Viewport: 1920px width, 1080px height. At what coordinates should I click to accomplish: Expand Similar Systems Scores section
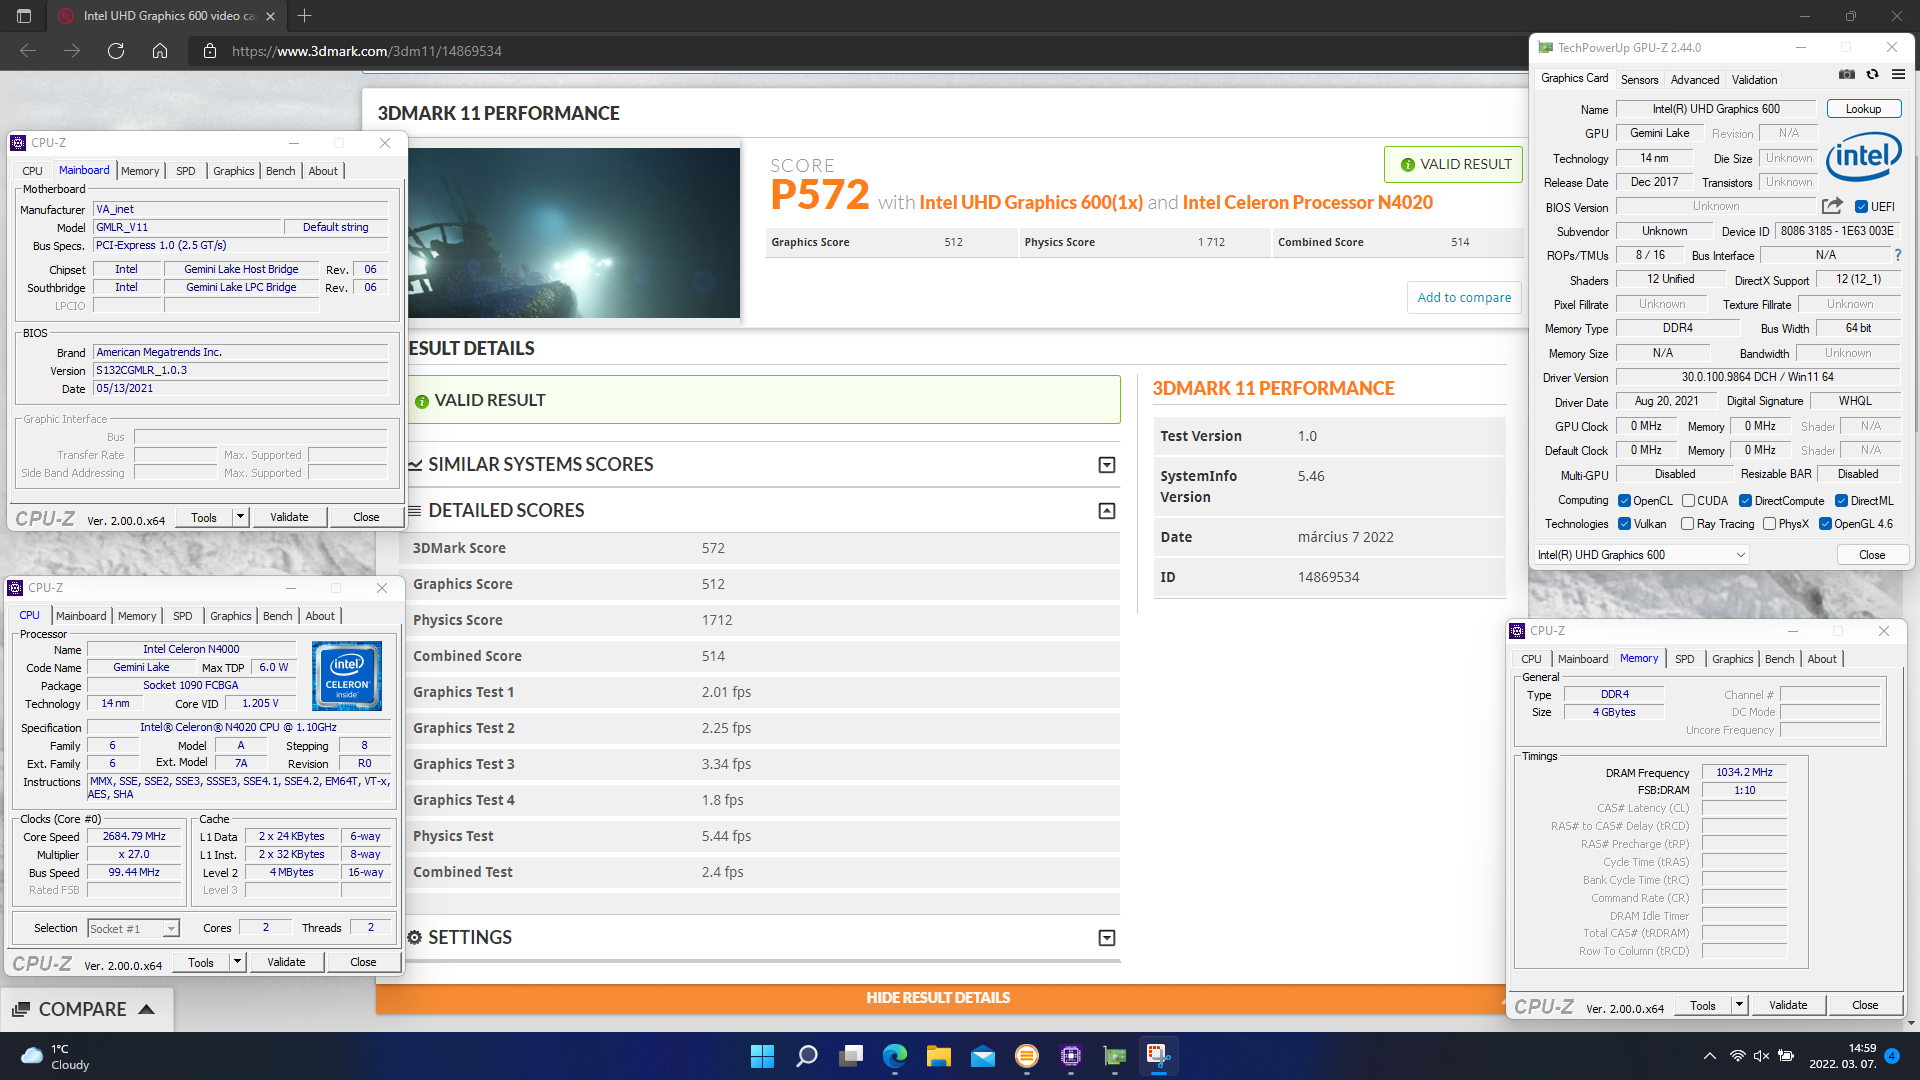point(1107,465)
